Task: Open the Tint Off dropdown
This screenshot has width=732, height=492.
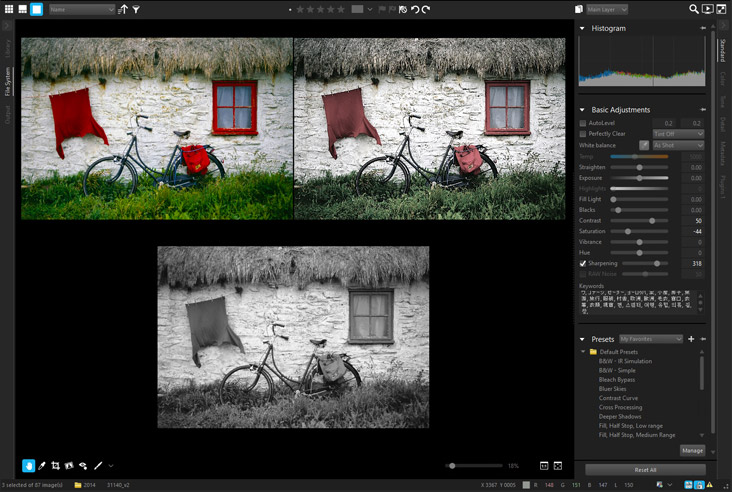Action: tap(677, 133)
